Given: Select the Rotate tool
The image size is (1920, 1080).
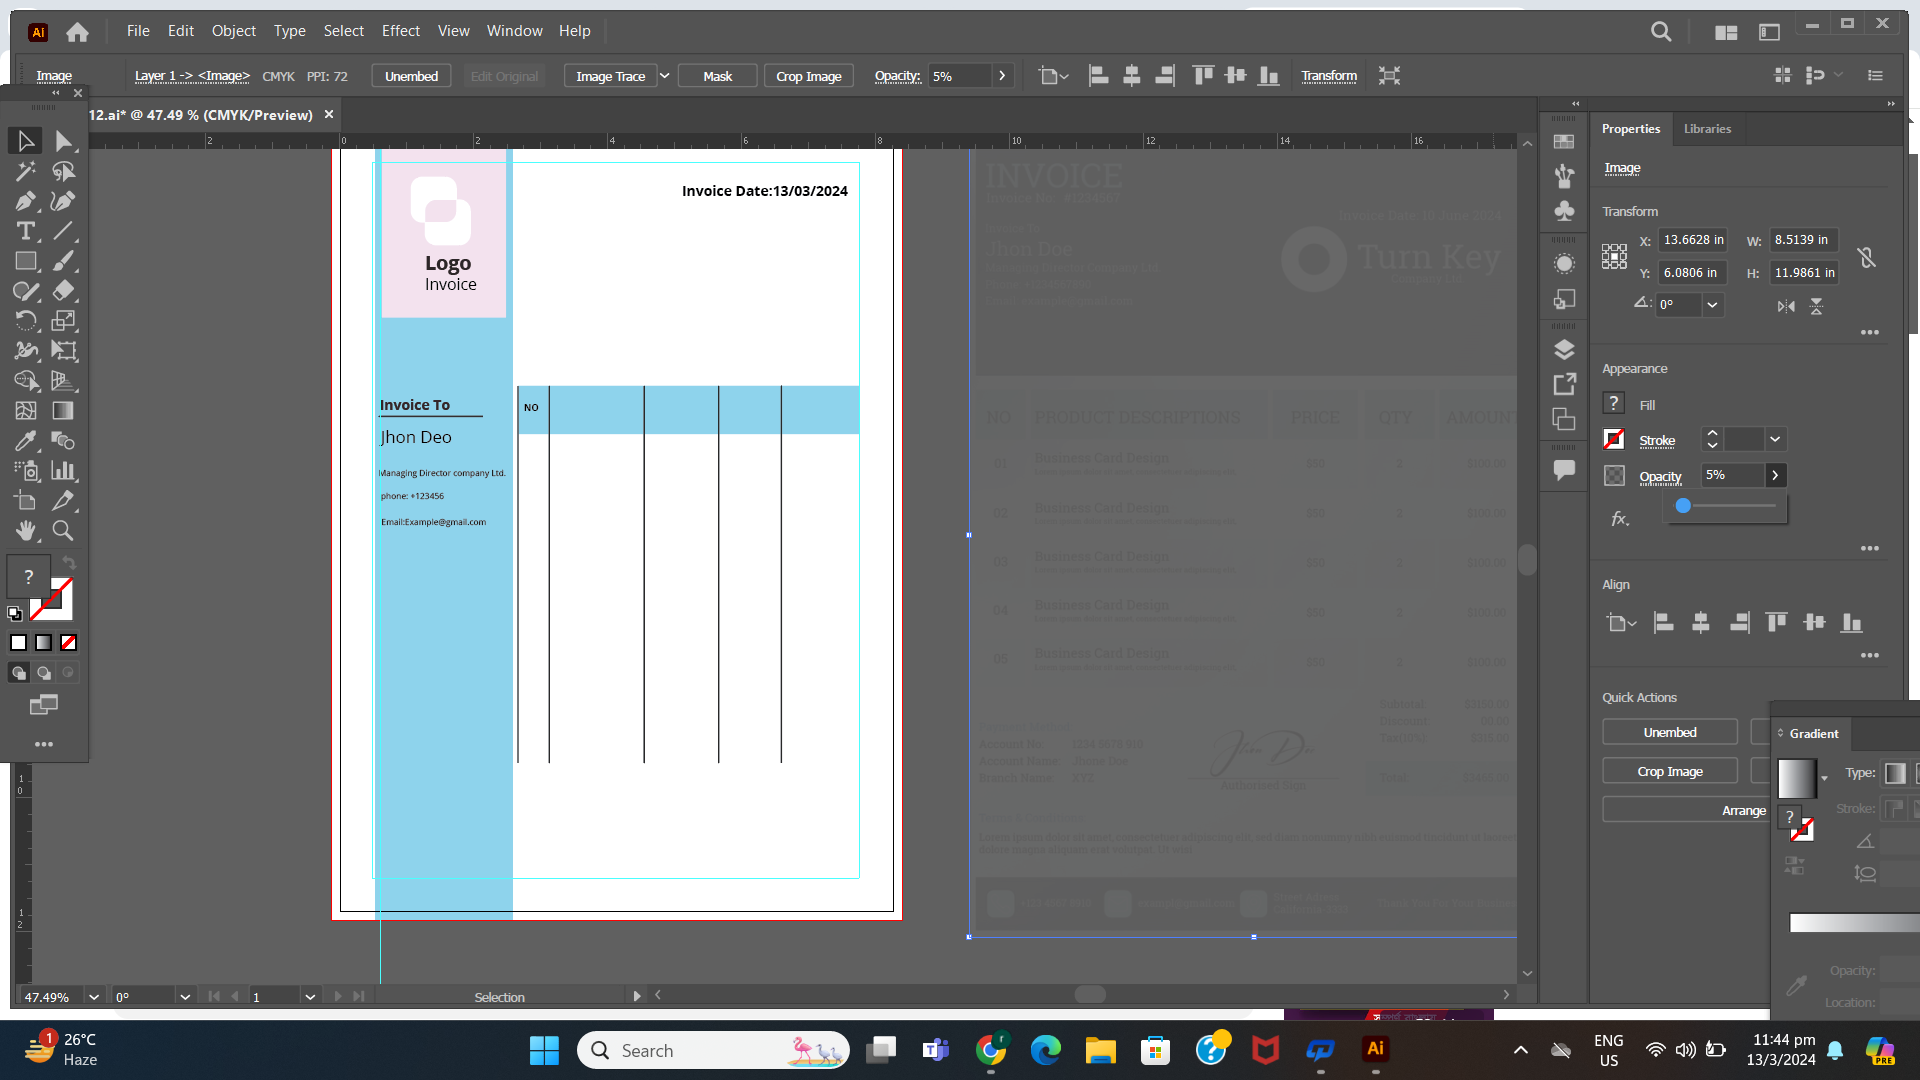Looking at the screenshot, I should [26, 321].
